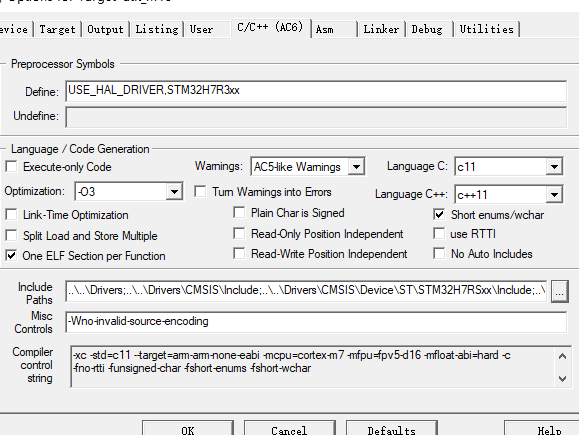Expand the Optimization level dropdown

[x=174, y=191]
